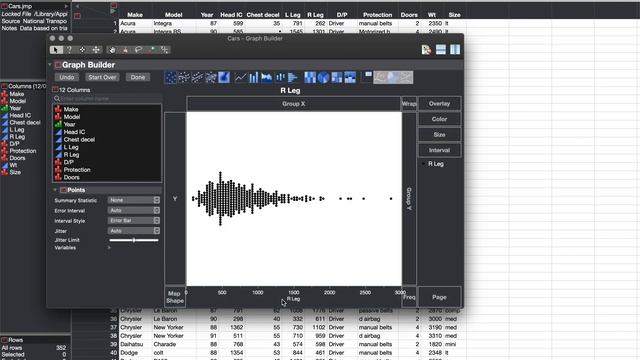640x360 pixels.
Task: Click the Rows panel red triangle in Cars table
Action: [x=4, y=340]
